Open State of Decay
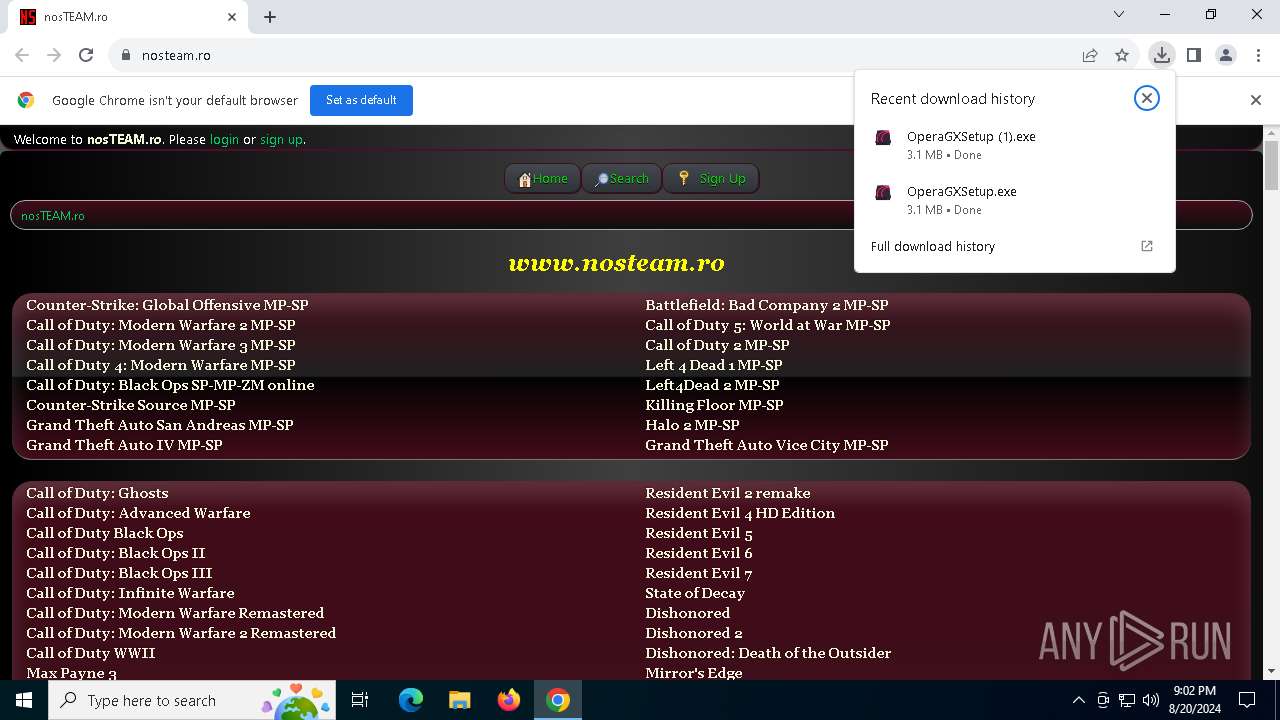This screenshot has height=720, width=1280. [x=695, y=593]
